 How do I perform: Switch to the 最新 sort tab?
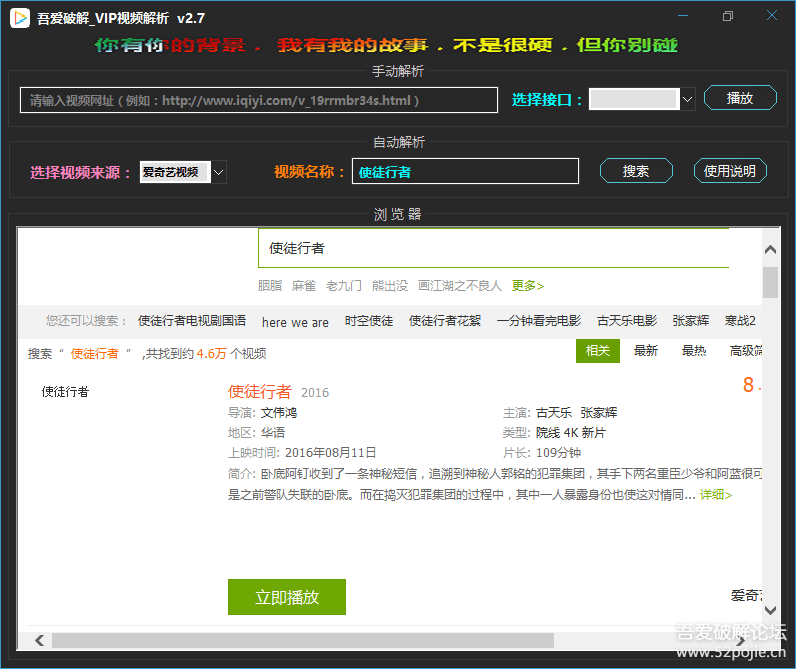[x=646, y=351]
